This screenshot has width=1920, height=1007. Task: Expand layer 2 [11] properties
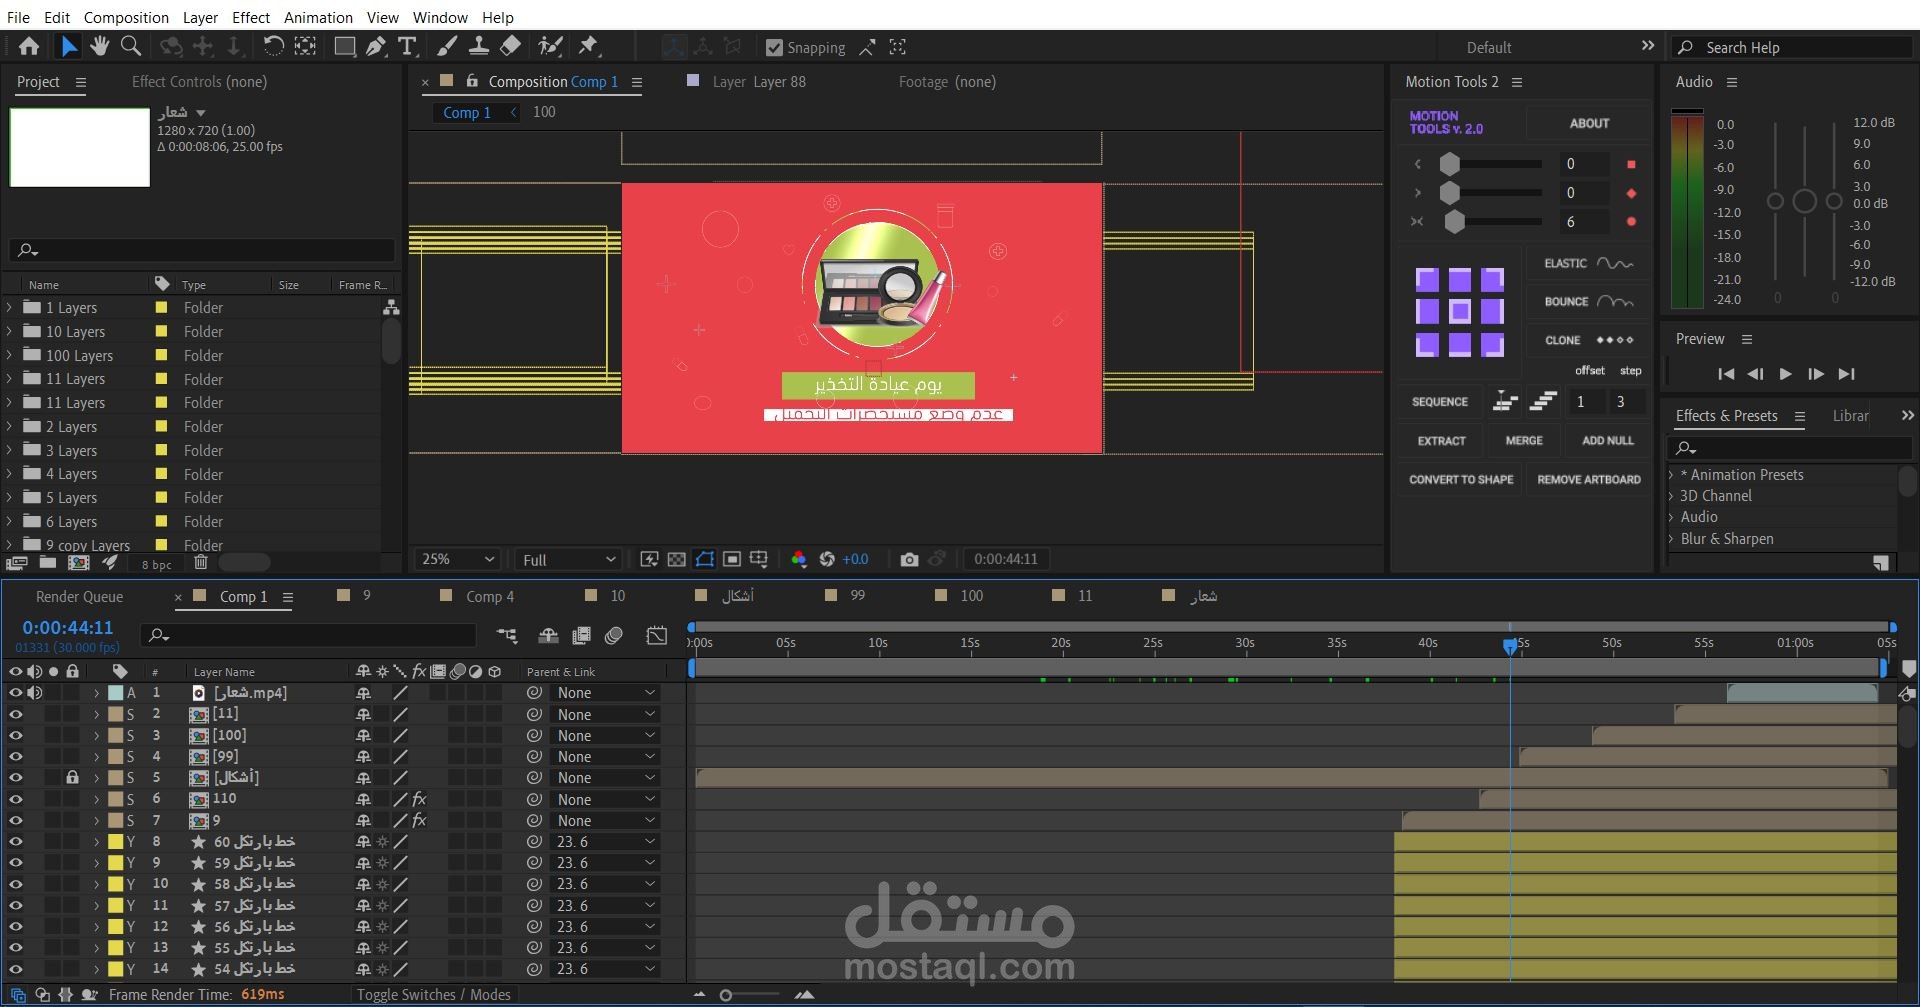point(96,714)
